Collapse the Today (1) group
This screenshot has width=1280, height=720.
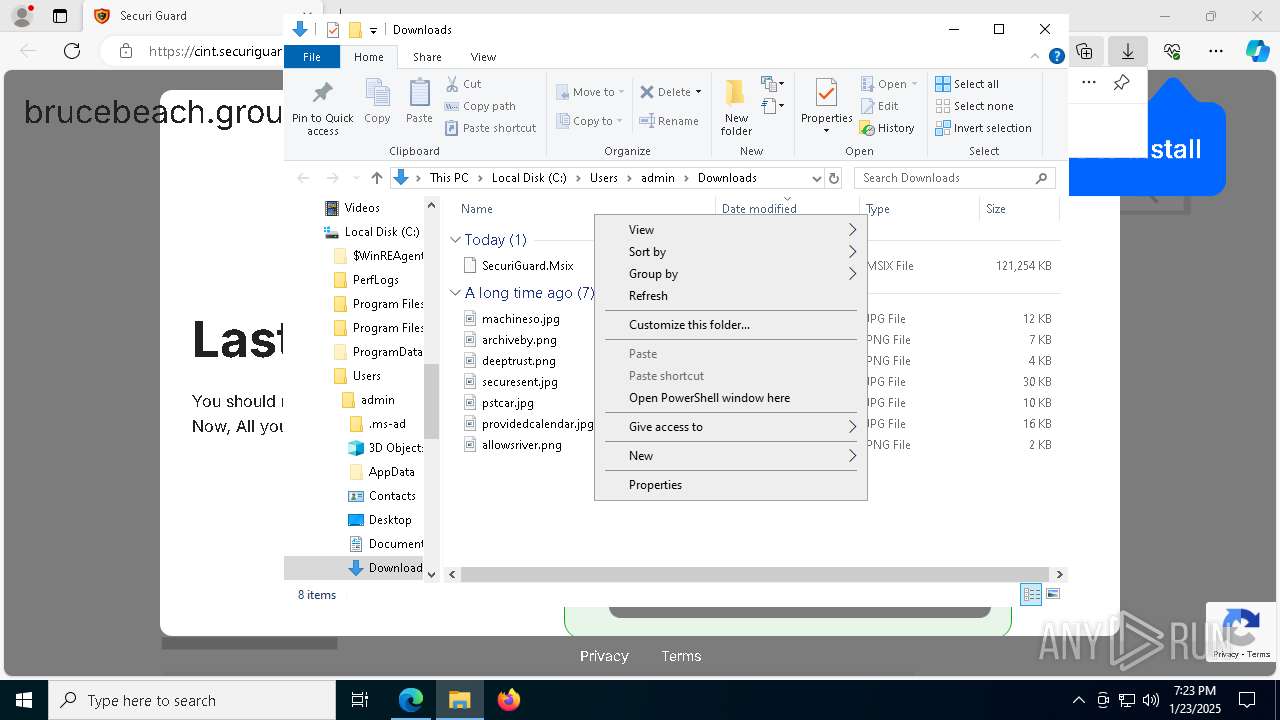455,240
